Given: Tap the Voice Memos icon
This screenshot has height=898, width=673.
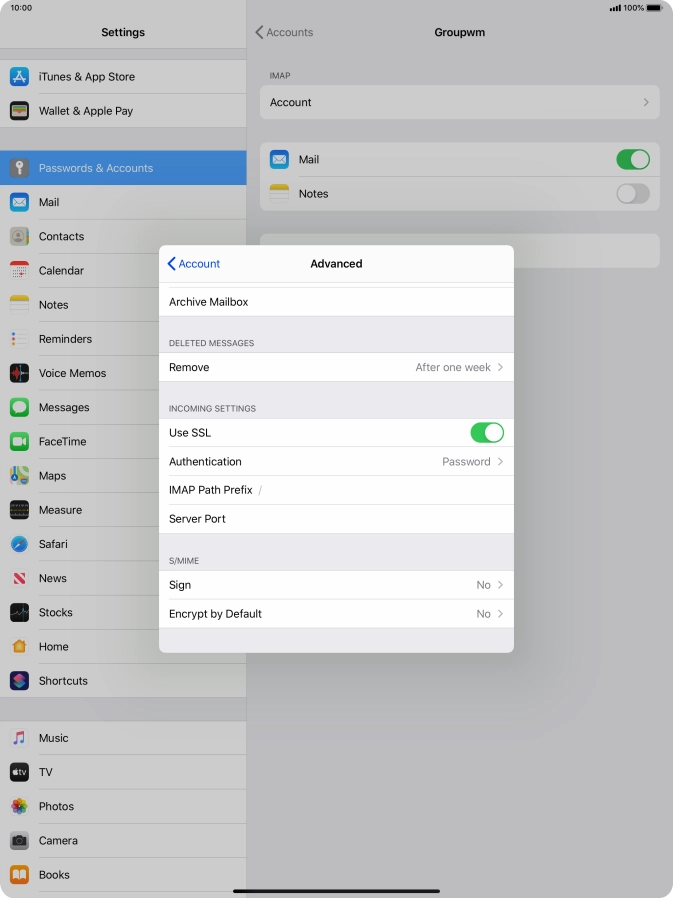Looking at the screenshot, I should 19,373.
